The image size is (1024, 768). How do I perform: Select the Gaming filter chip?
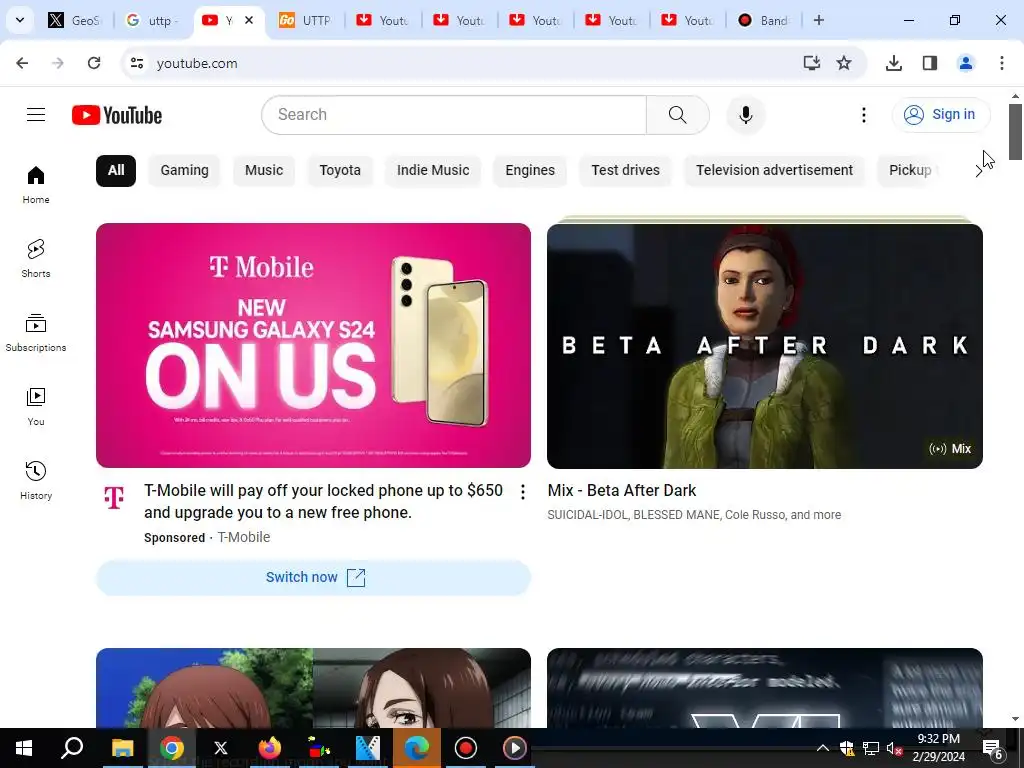point(184,170)
